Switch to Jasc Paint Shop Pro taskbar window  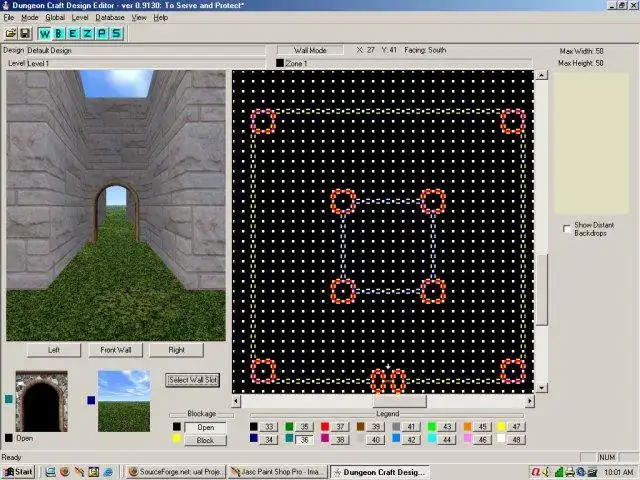[278, 472]
